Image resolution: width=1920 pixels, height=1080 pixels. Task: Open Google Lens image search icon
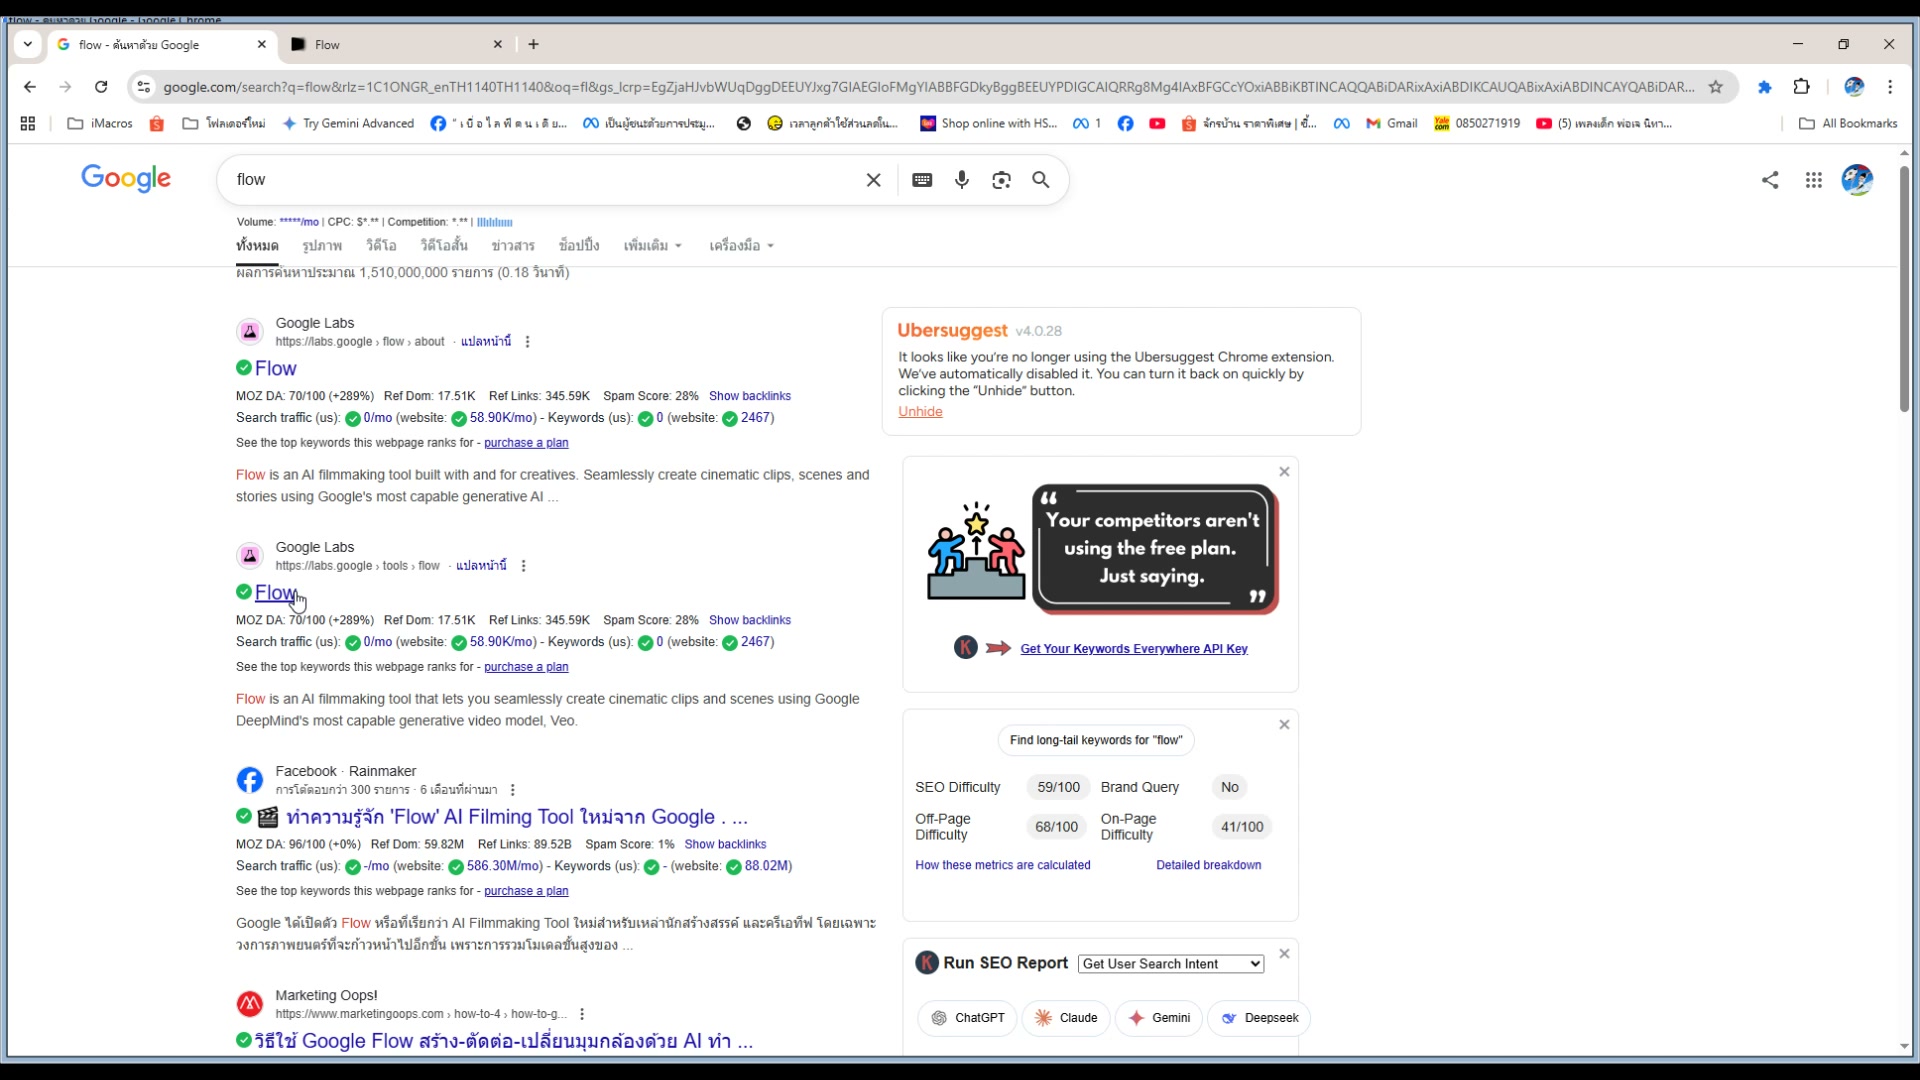(1001, 180)
